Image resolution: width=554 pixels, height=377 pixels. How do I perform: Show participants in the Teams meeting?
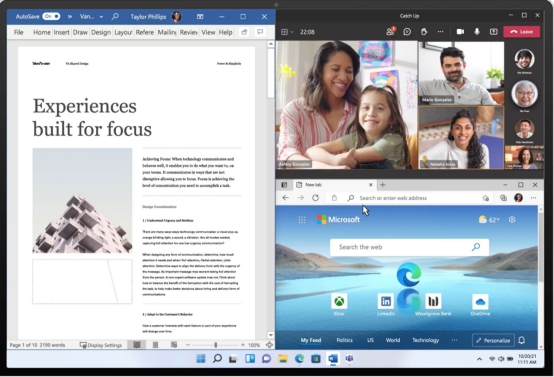[x=390, y=31]
